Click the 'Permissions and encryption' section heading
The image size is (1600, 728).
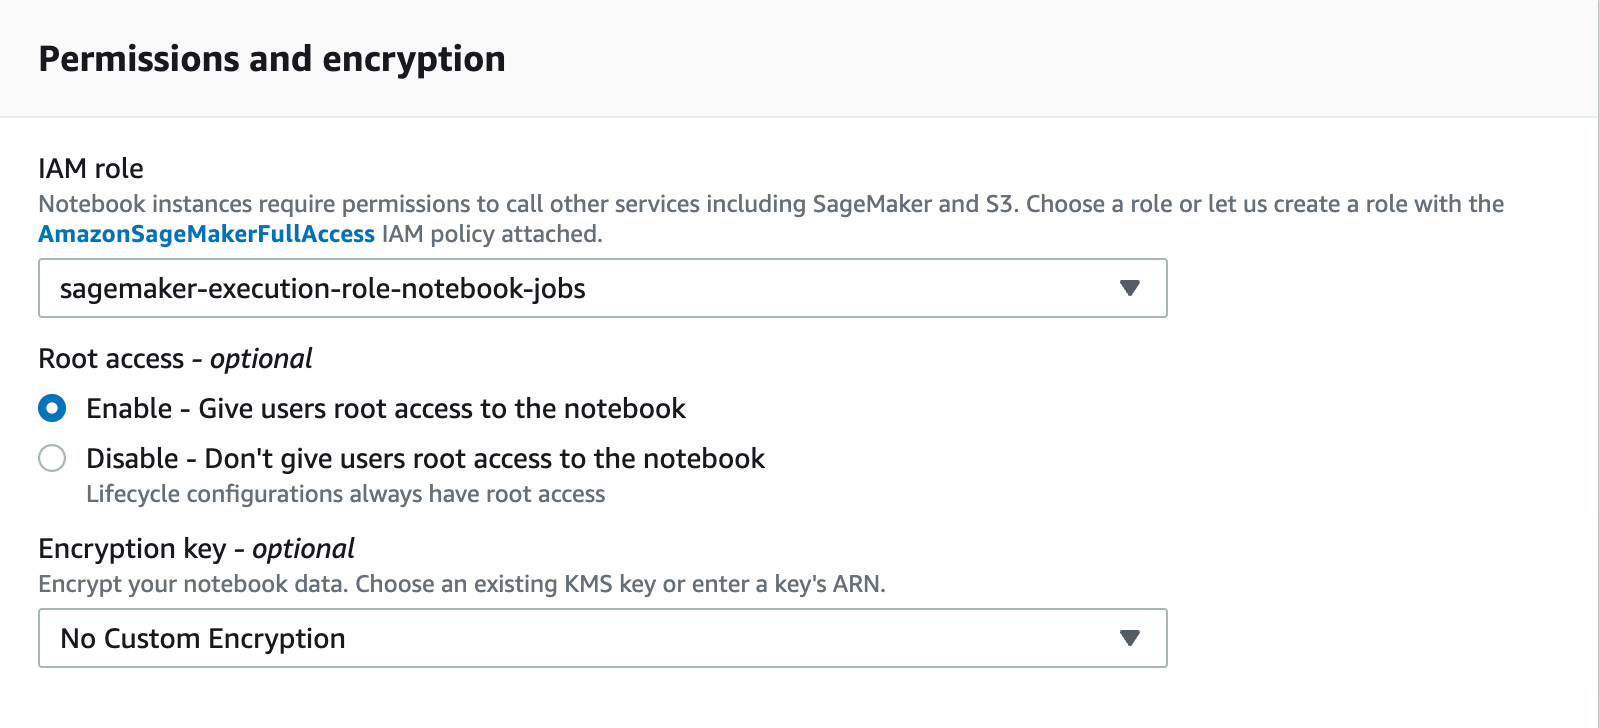(x=272, y=59)
